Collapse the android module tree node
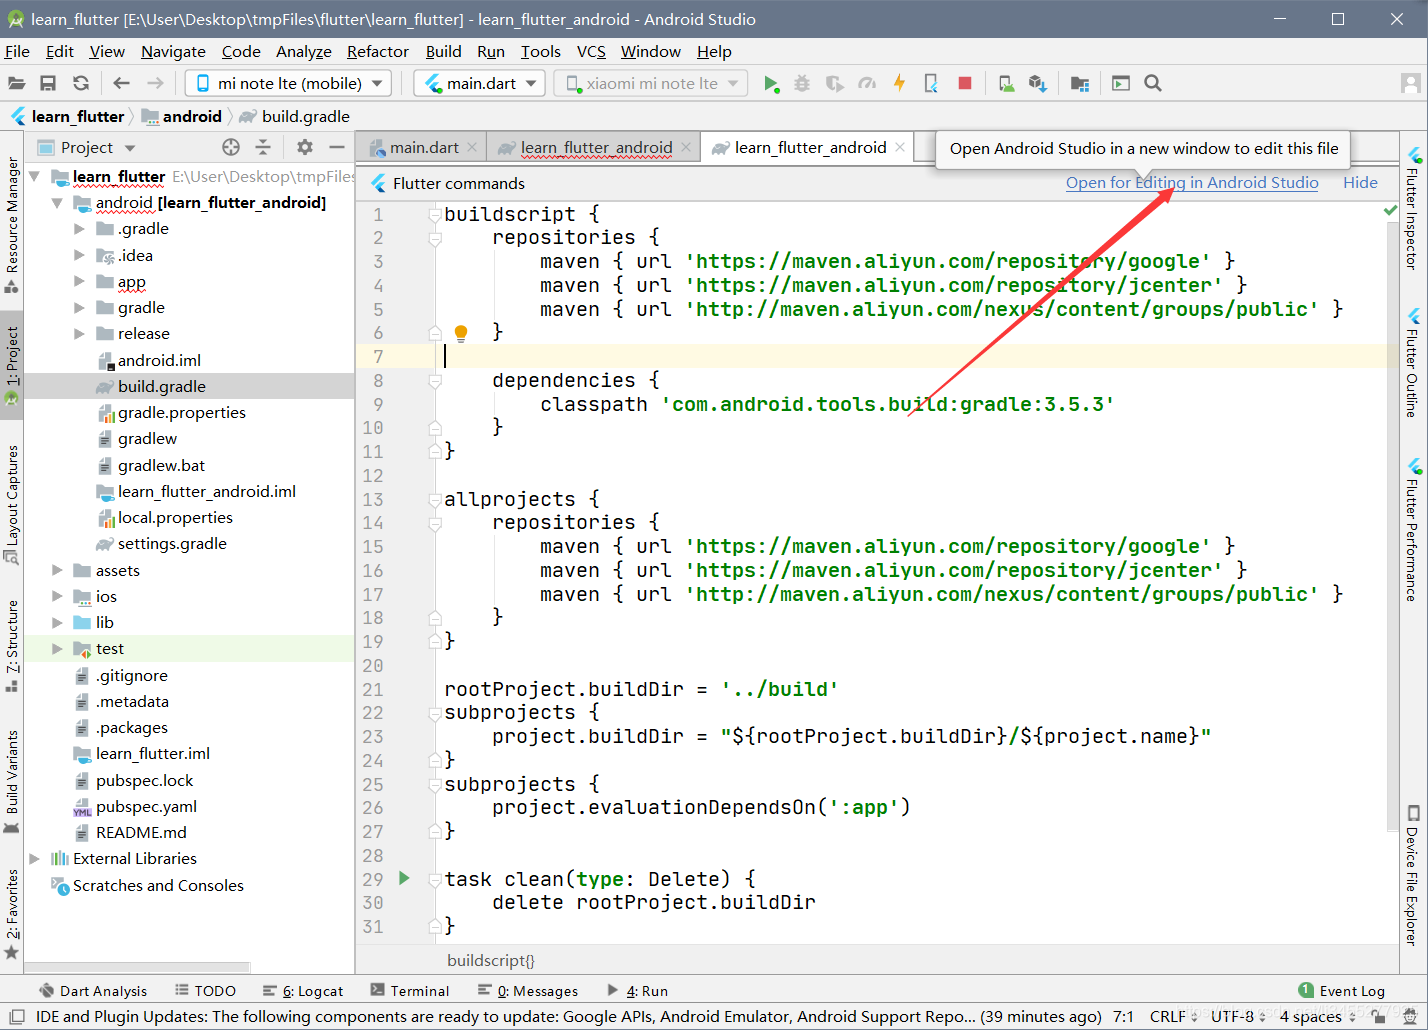Screen dimensions: 1428x1030 (x=57, y=202)
